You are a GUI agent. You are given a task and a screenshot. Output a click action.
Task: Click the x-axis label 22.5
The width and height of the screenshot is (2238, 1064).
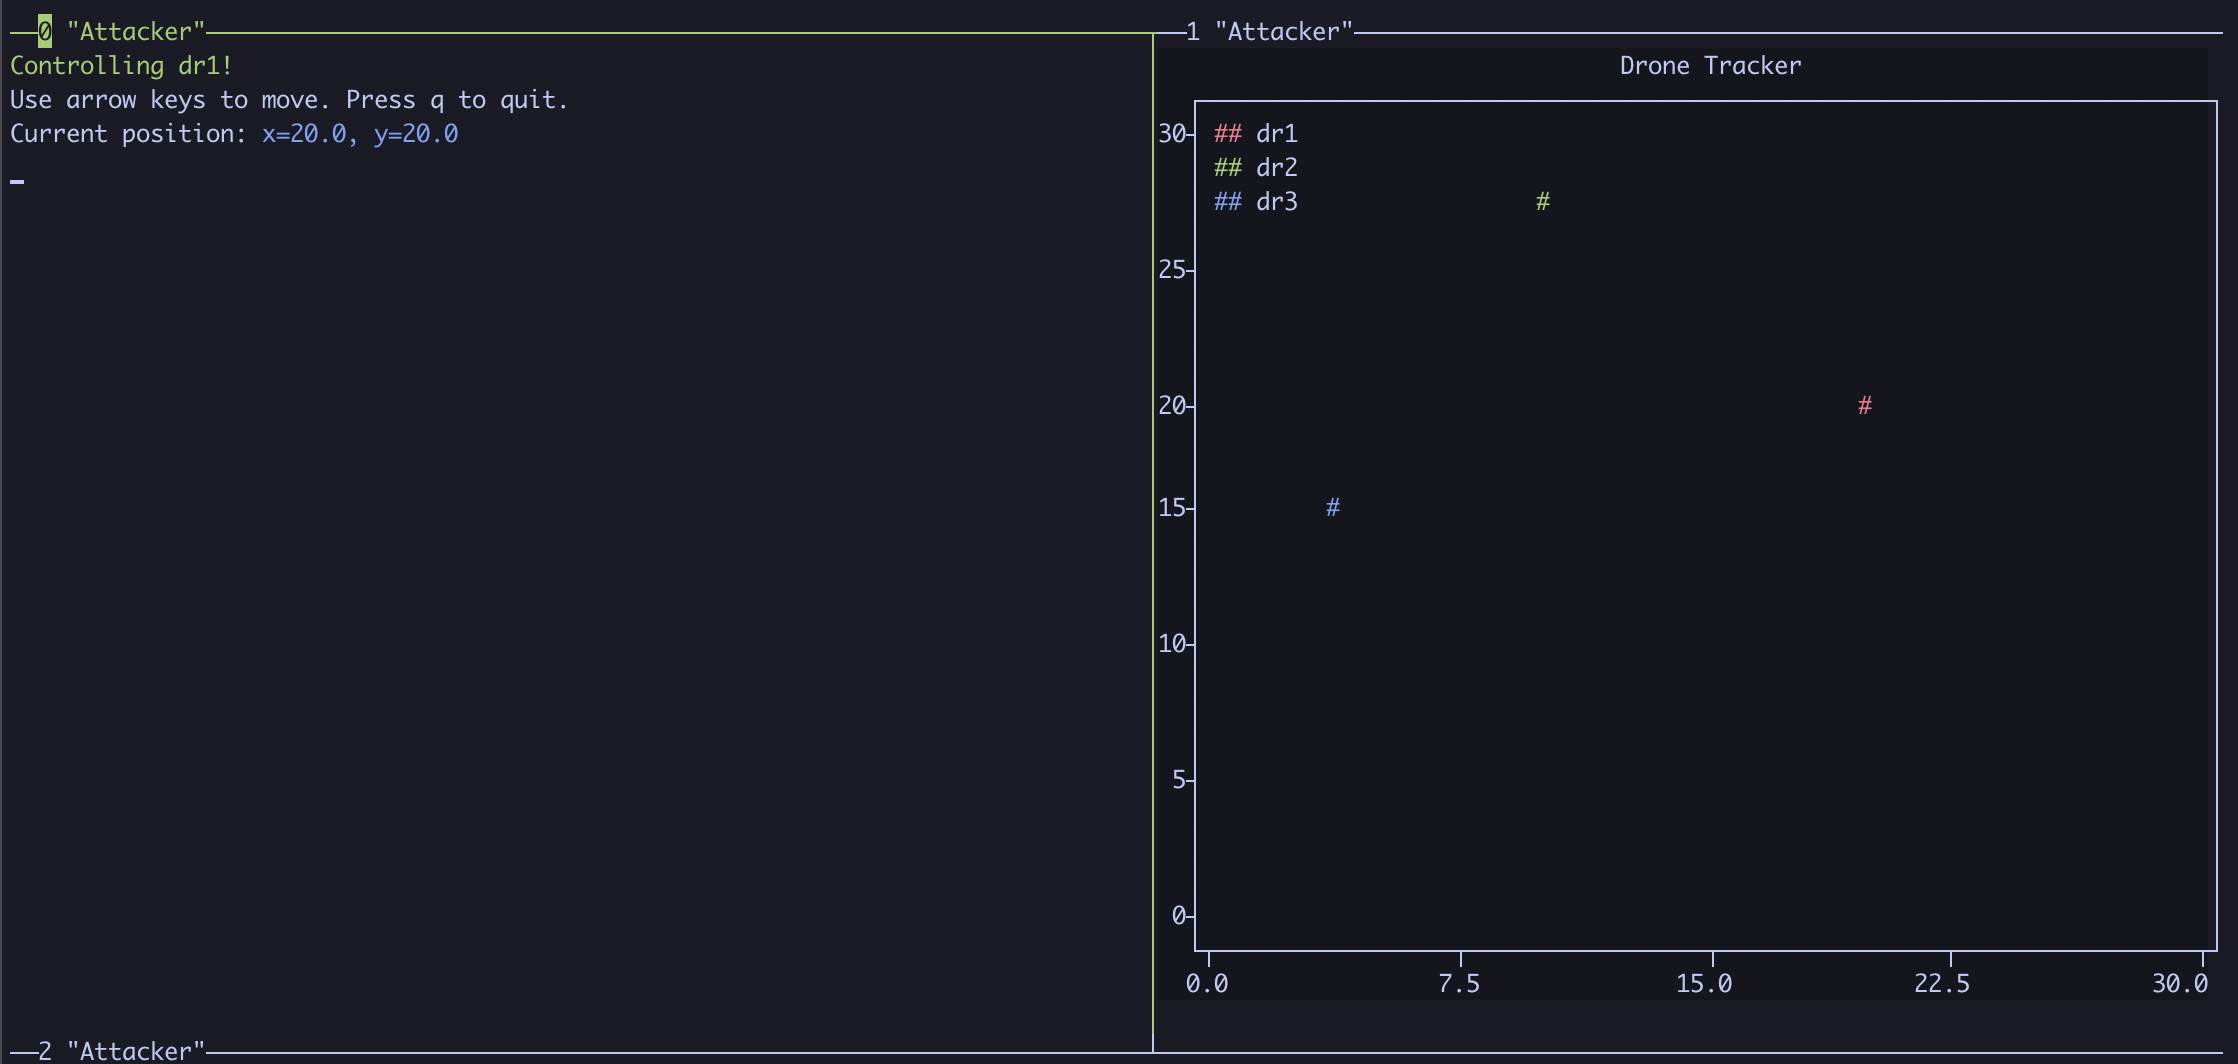coord(1942,984)
